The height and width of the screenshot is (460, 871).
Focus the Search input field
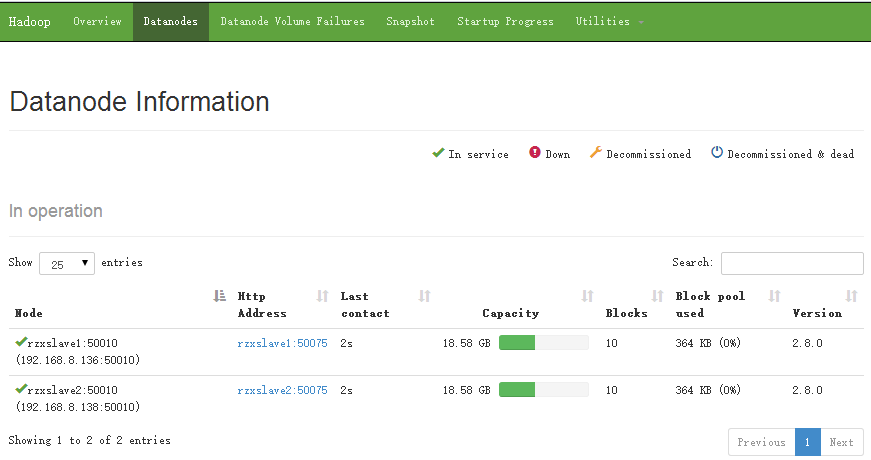[x=792, y=263]
